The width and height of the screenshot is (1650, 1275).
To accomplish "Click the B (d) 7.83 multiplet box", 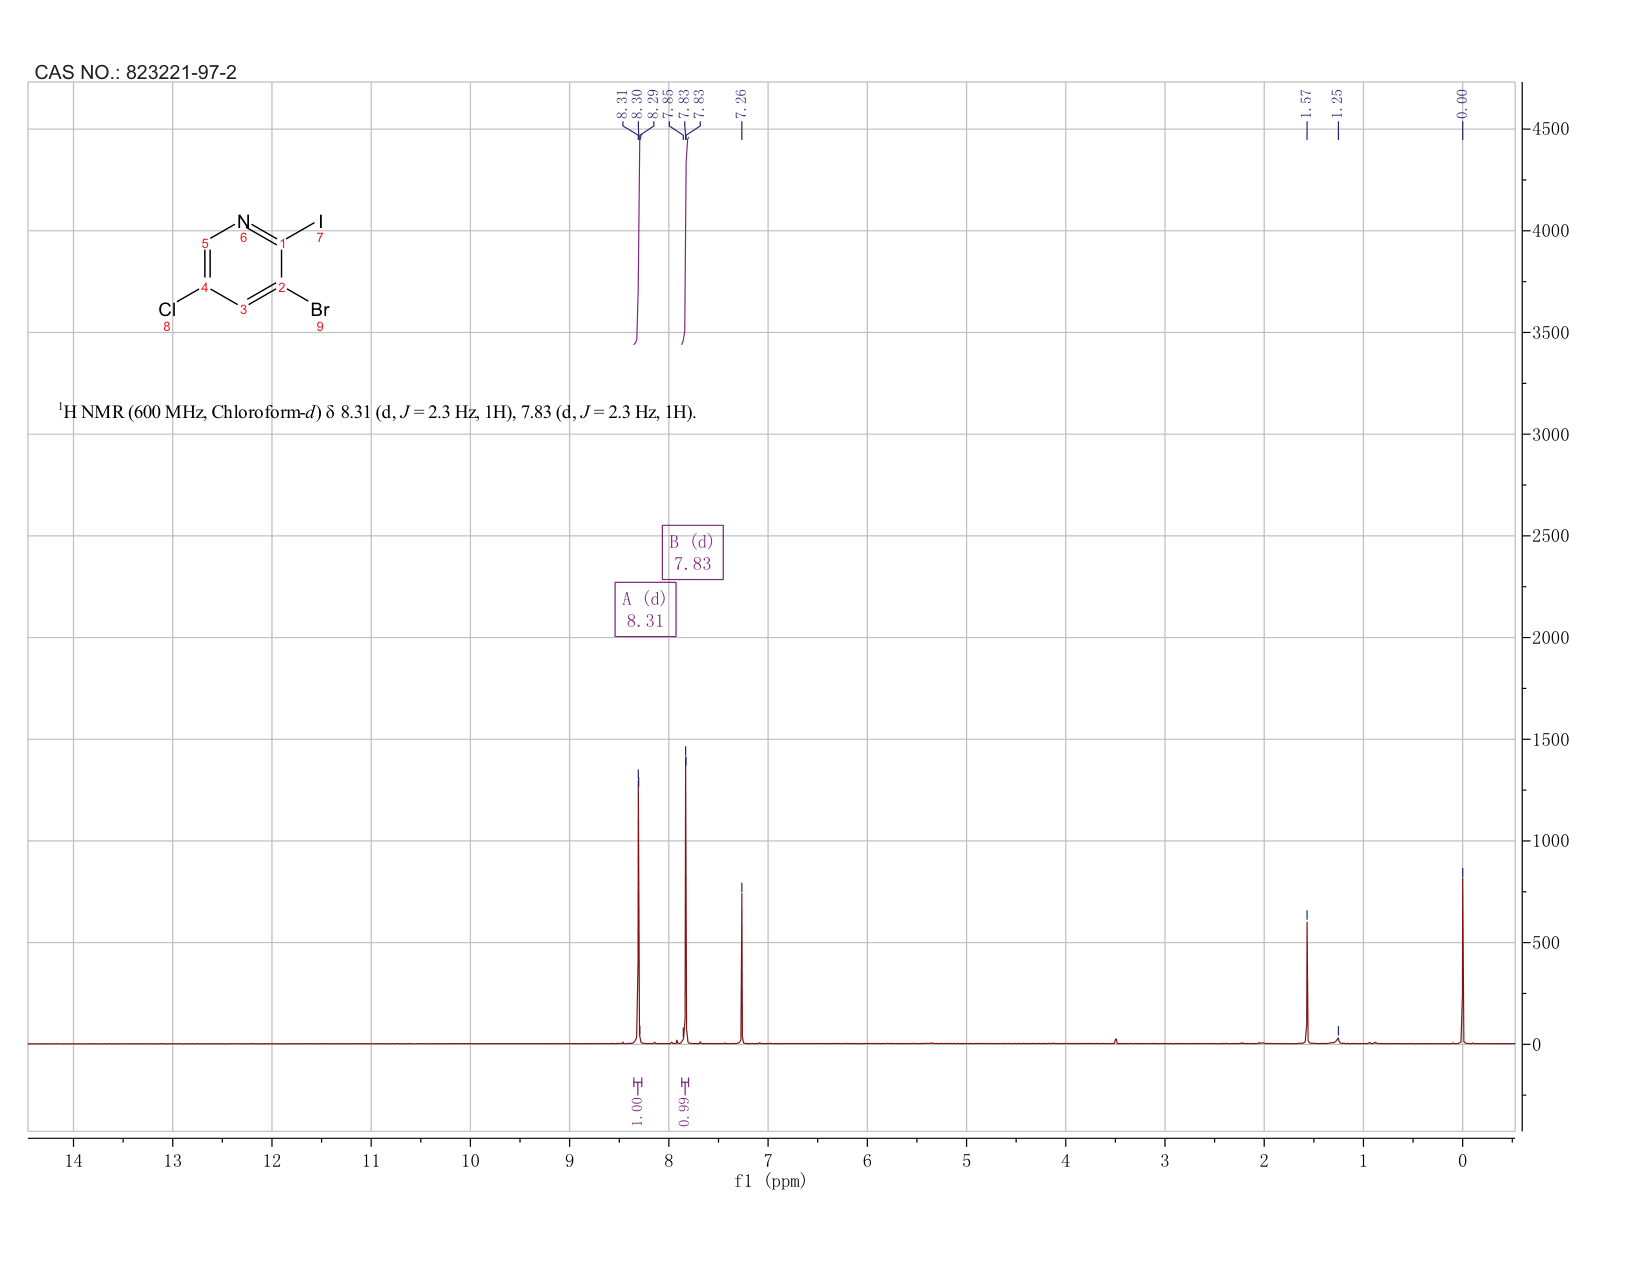I will (x=692, y=552).
